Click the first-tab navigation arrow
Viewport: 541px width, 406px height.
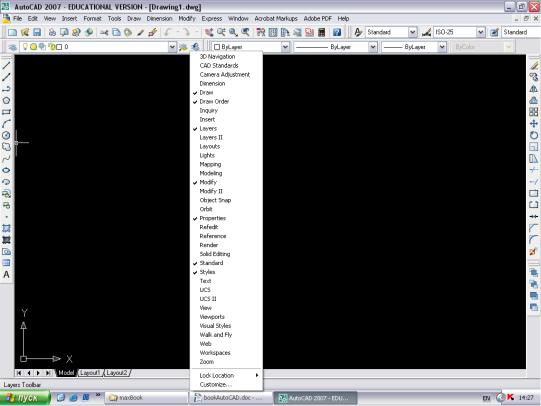19,373
